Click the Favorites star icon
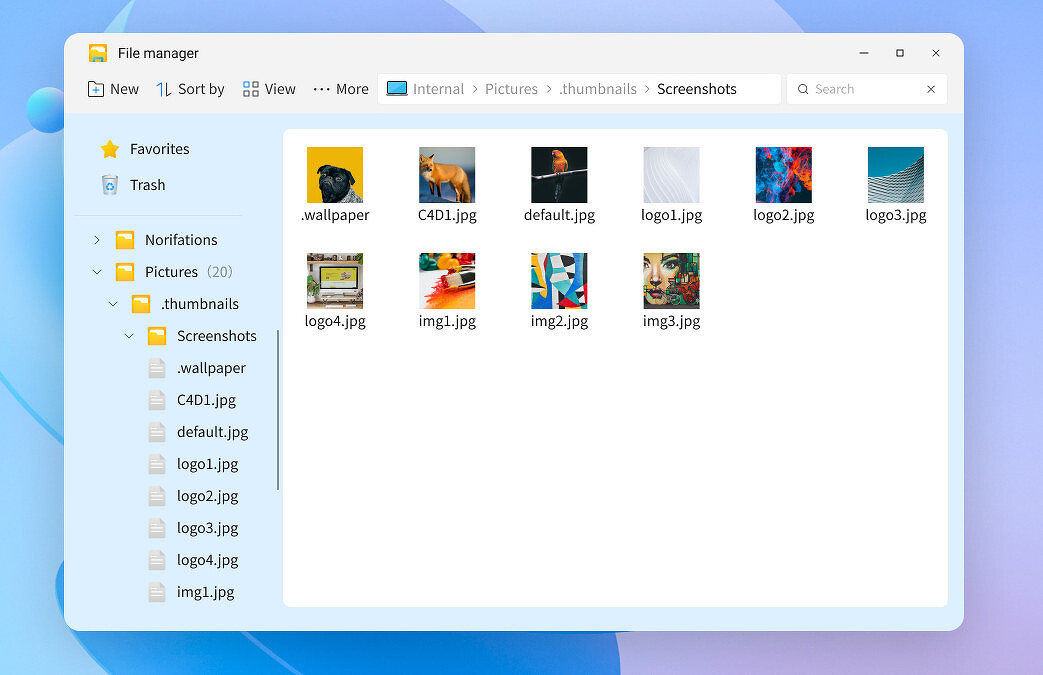The width and height of the screenshot is (1043, 675). tap(110, 148)
